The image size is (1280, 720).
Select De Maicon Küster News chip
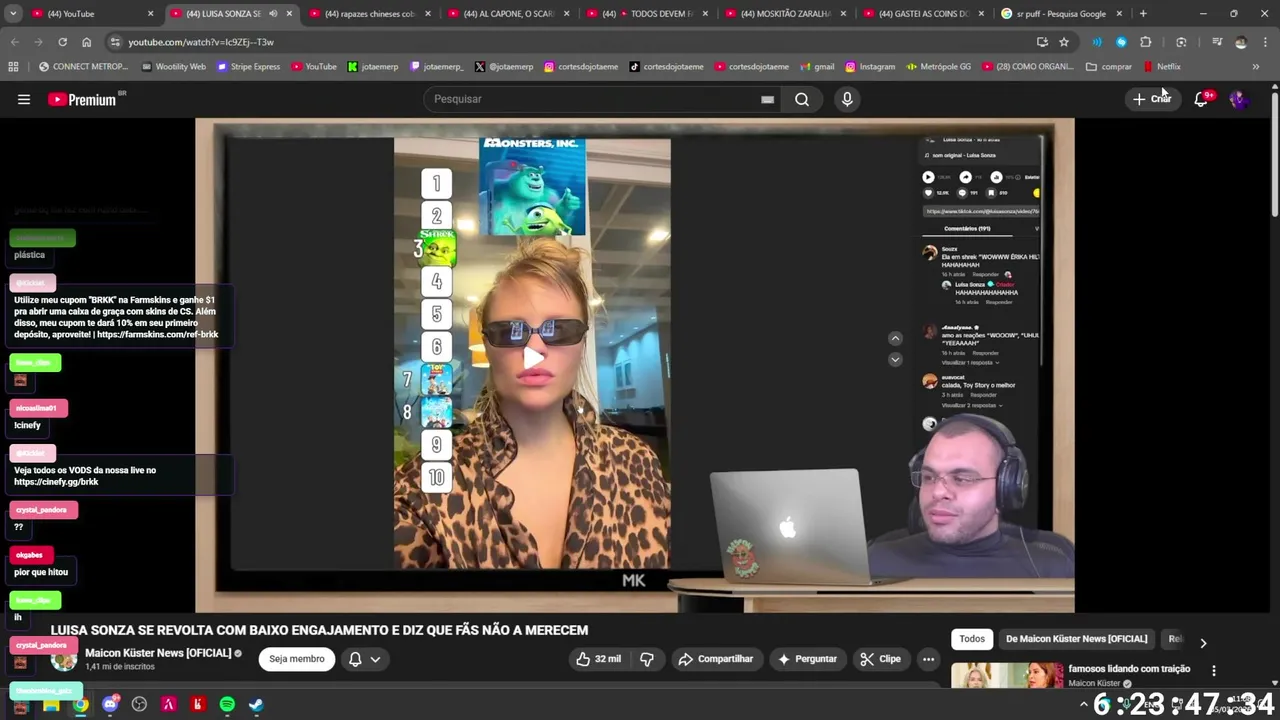[1076, 639]
